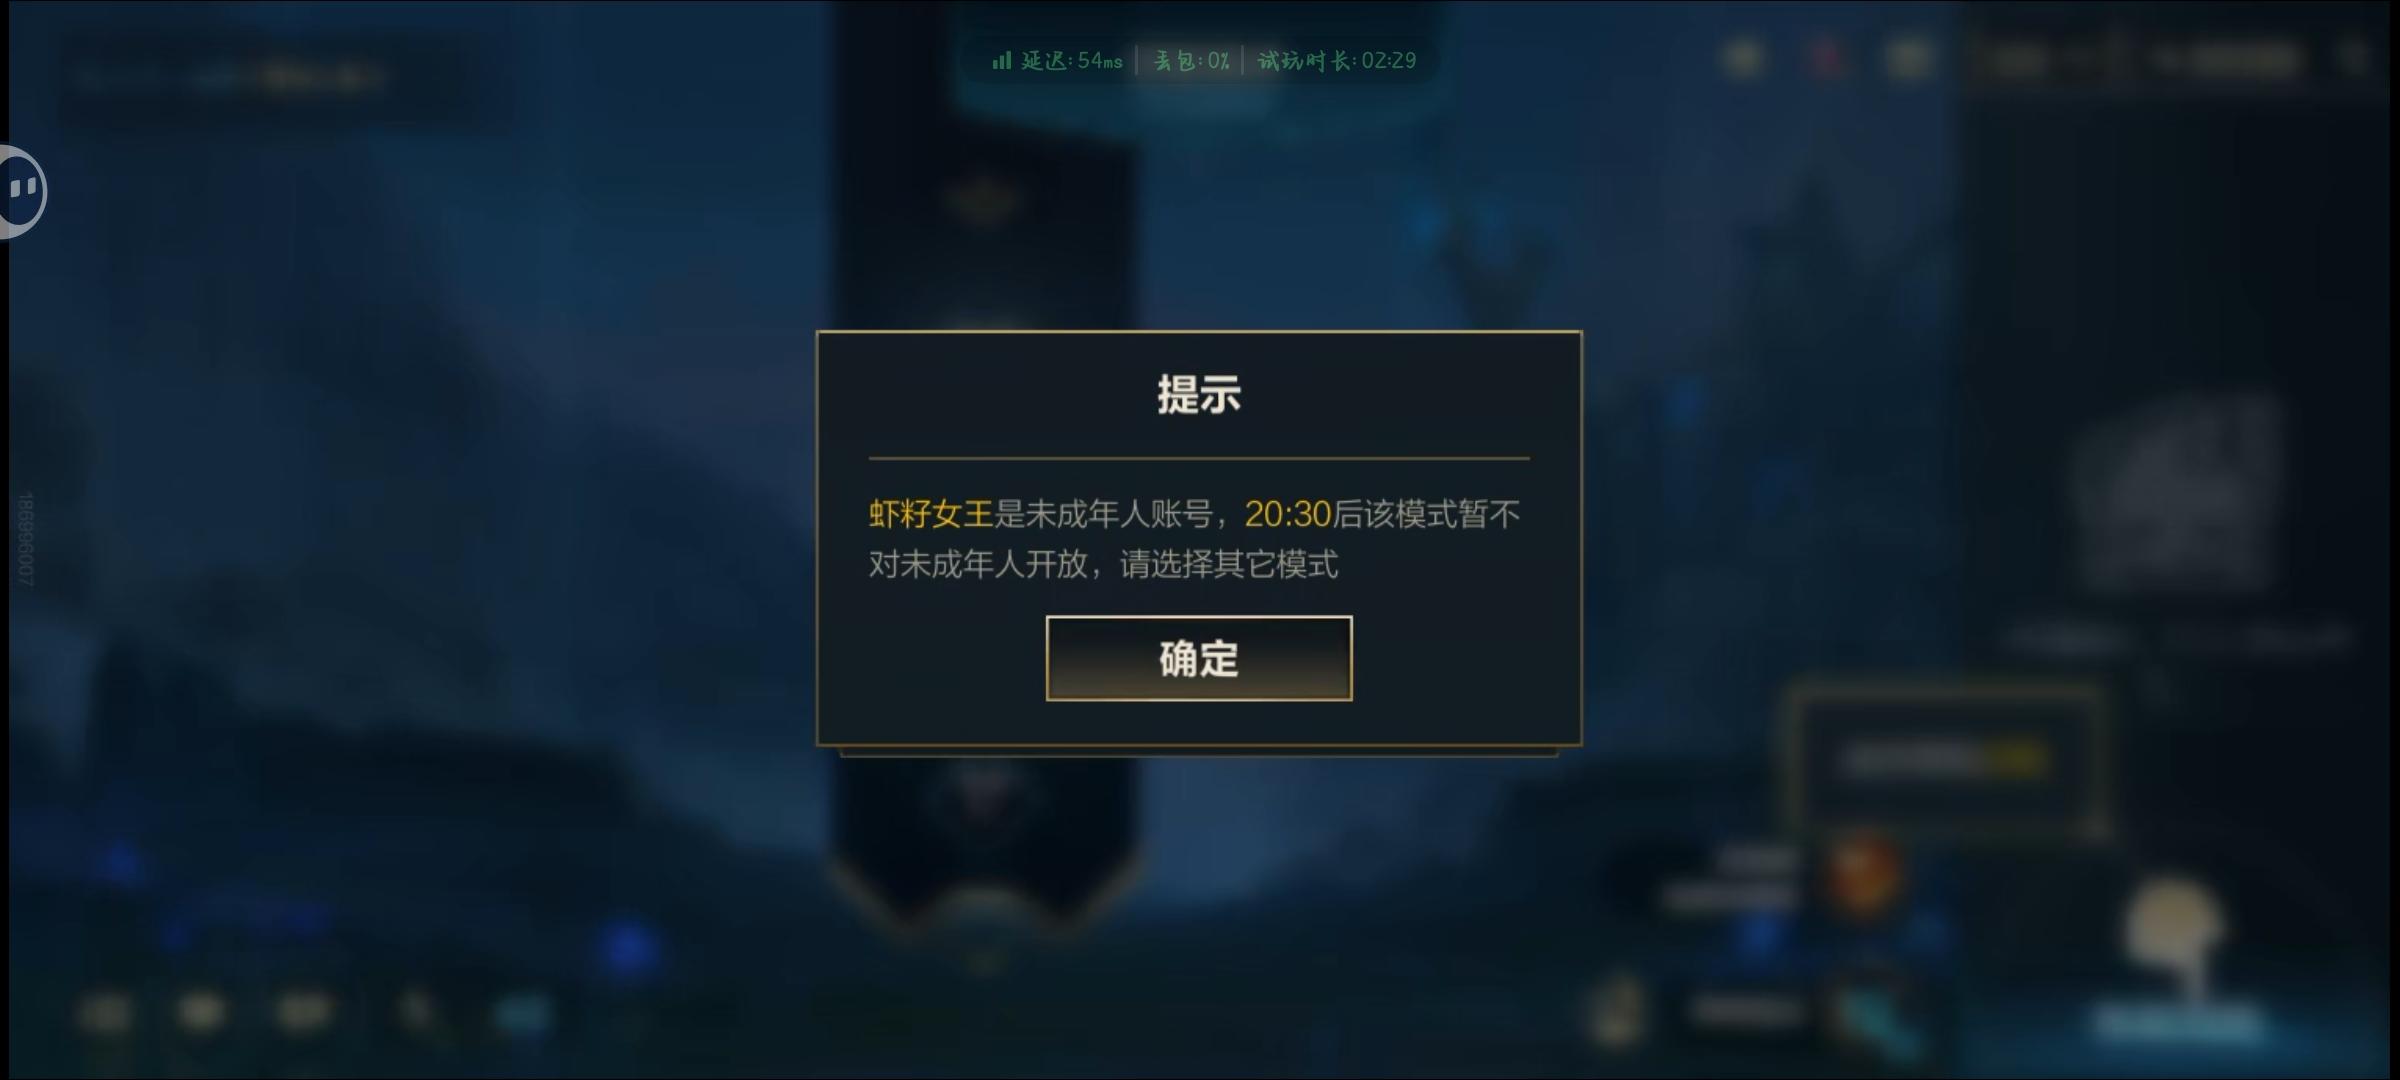The height and width of the screenshot is (1080, 2400).
Task: Open the floating cloud-gaming assistant bubble
Action: point(20,190)
